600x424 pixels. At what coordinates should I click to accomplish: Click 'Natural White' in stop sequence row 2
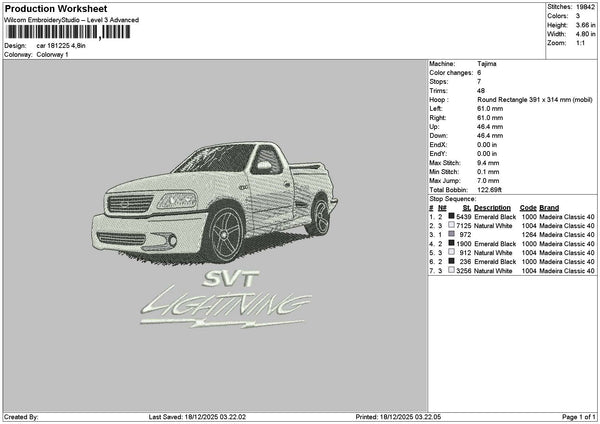(493, 226)
